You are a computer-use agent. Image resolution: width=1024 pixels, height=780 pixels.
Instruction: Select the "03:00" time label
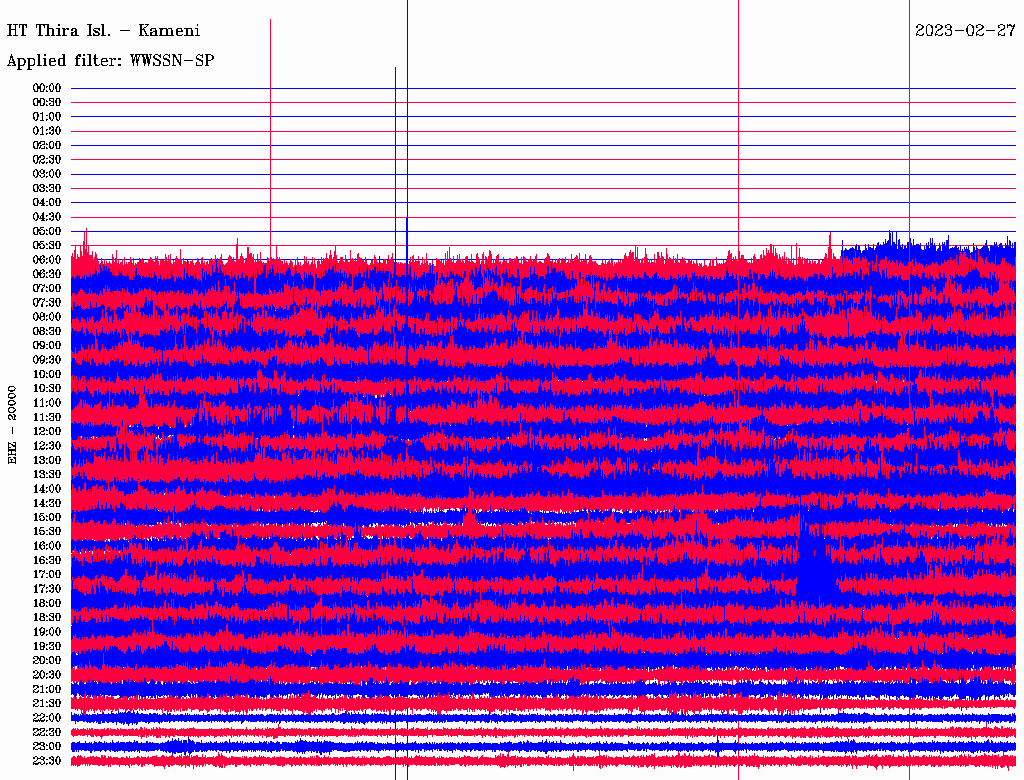click(x=47, y=174)
